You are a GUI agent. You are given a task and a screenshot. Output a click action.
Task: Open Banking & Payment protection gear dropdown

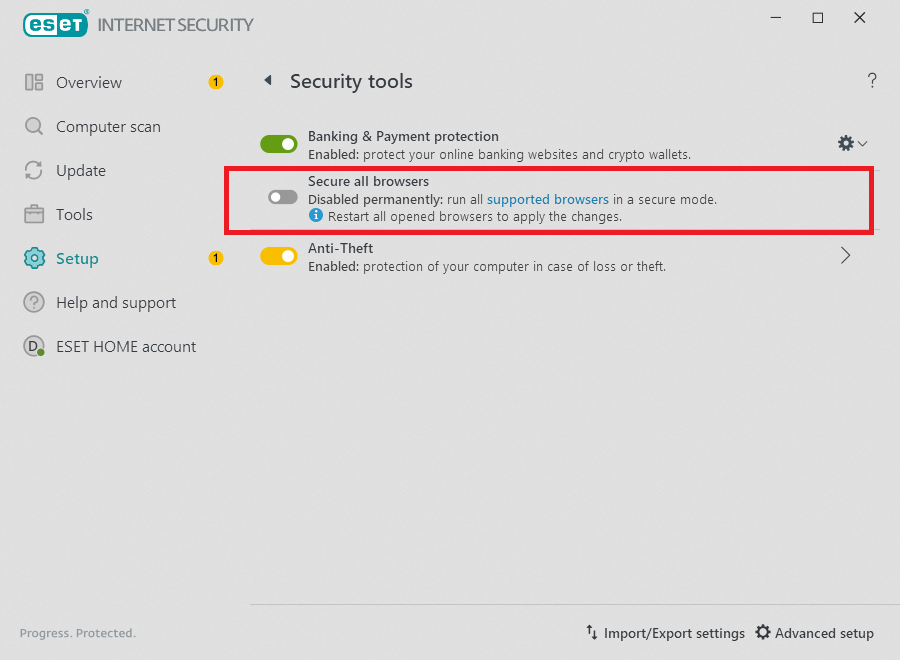click(x=851, y=144)
